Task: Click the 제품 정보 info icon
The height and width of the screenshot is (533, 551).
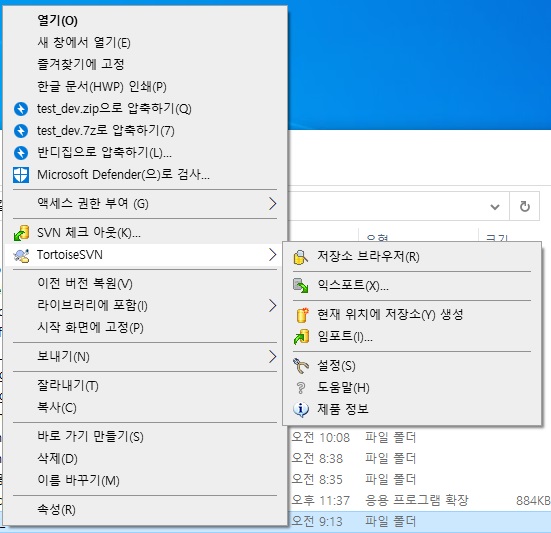Action: click(301, 409)
